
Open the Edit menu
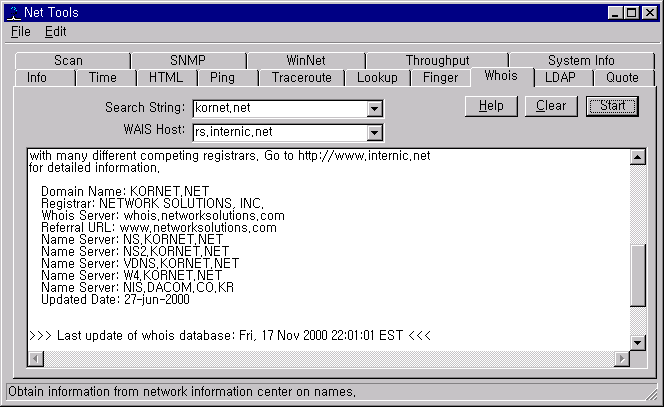click(55, 32)
